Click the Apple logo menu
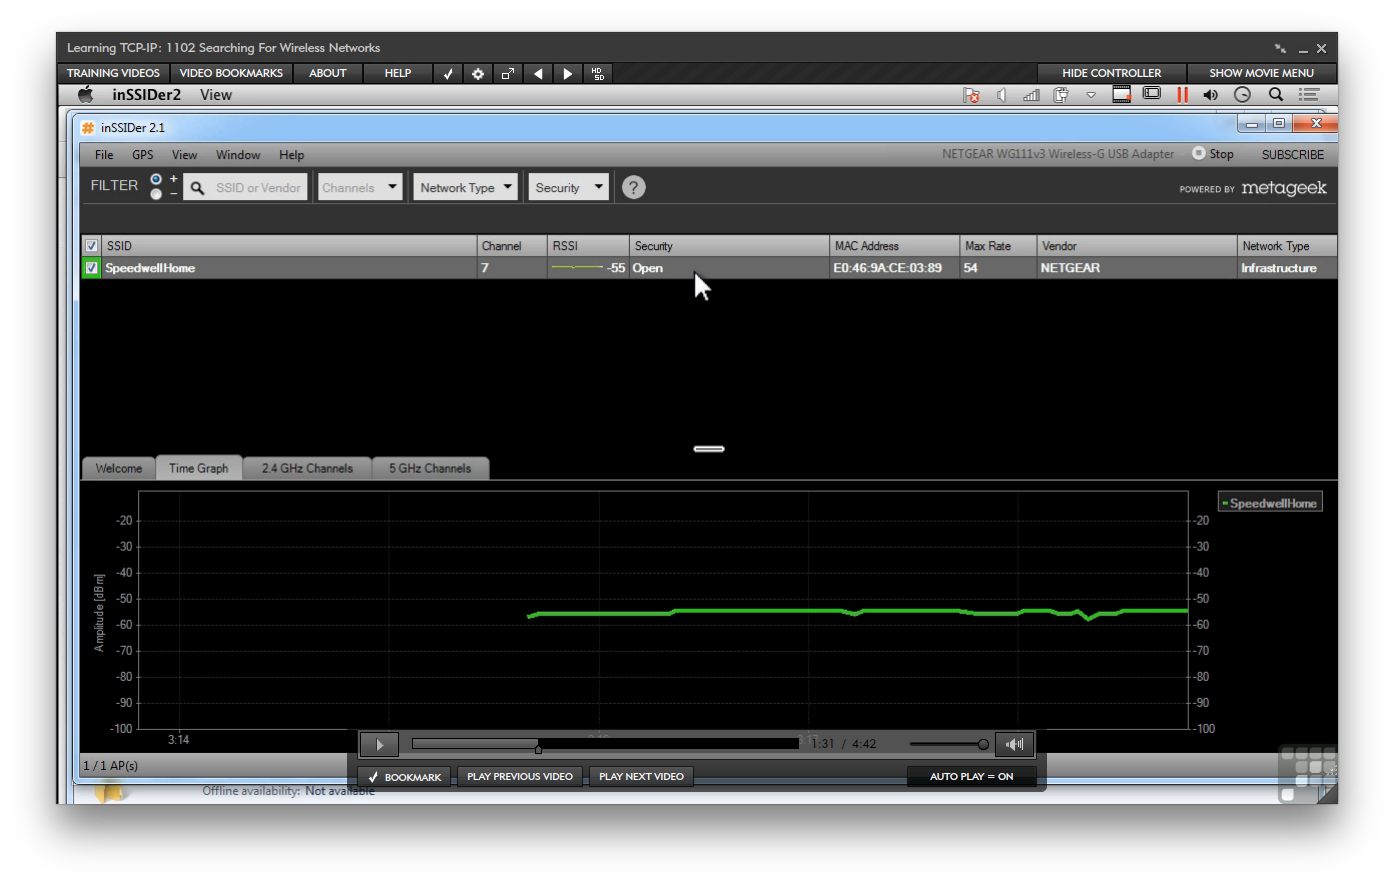The width and height of the screenshot is (1394, 884). tap(86, 94)
